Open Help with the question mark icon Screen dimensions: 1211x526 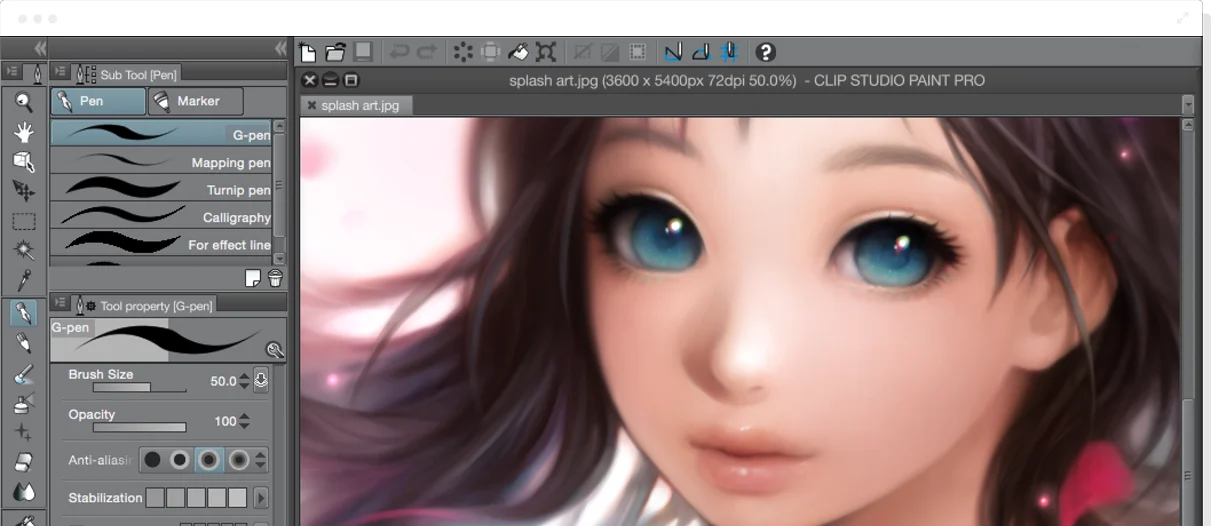pos(765,52)
